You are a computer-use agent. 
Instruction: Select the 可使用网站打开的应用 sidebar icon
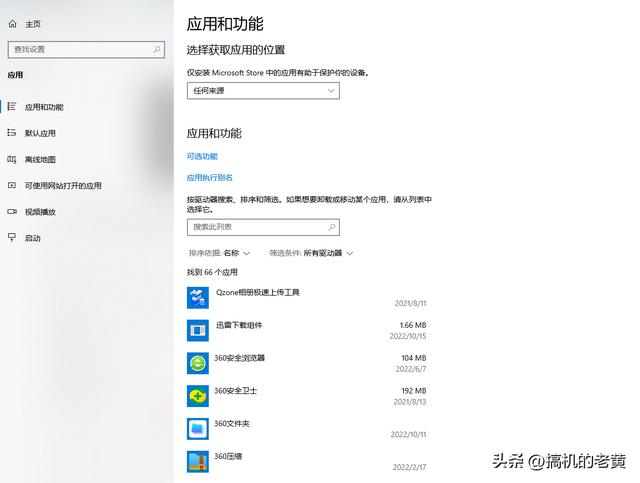12,185
